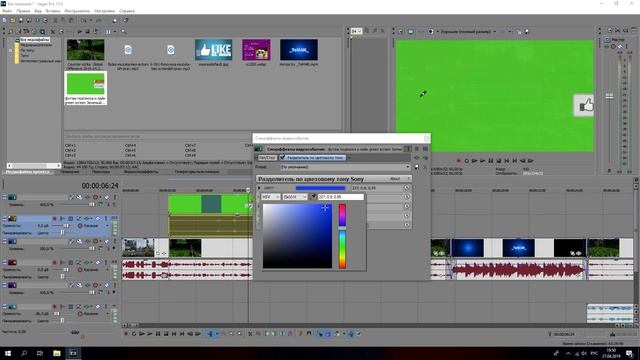
Task: Select the eyedropper in color picker
Action: (x=313, y=197)
